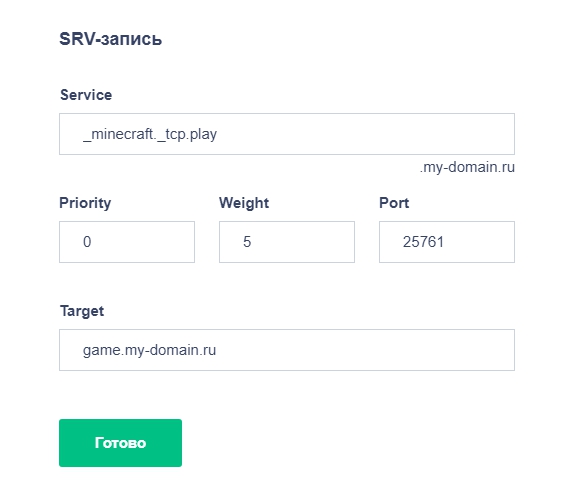Viewport: 562px width, 485px height.
Task: Activate the Weight input field
Action: click(x=287, y=242)
